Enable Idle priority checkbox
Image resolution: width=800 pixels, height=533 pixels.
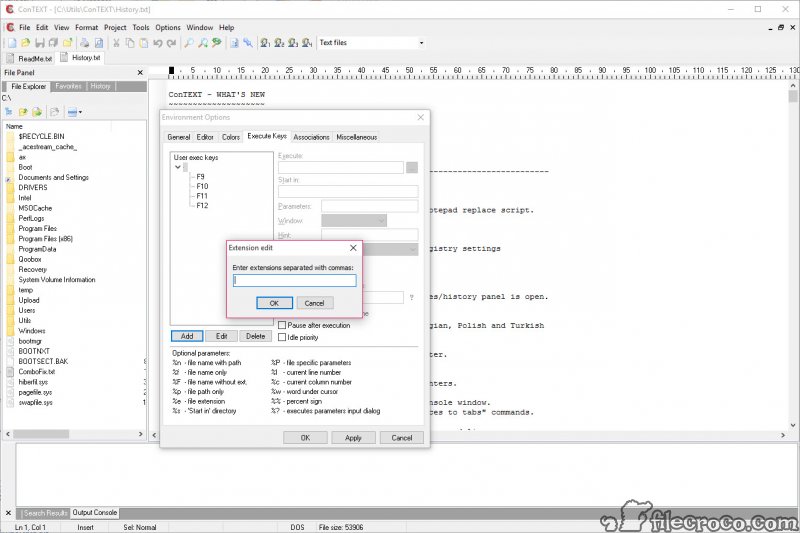click(x=282, y=337)
